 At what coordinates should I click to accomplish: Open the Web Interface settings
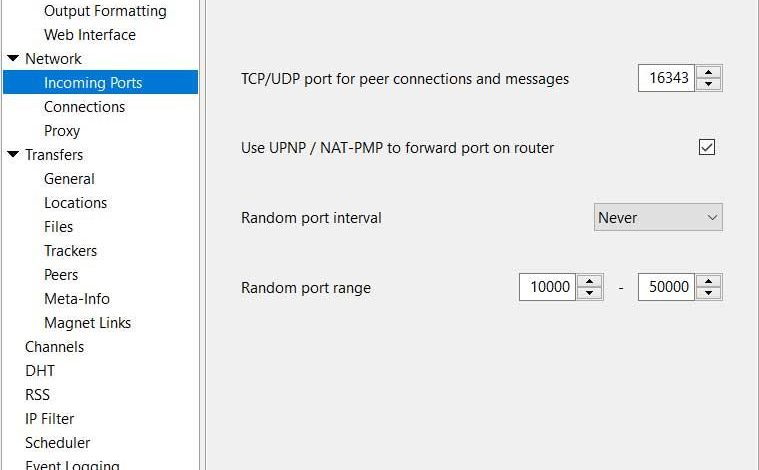(x=90, y=35)
